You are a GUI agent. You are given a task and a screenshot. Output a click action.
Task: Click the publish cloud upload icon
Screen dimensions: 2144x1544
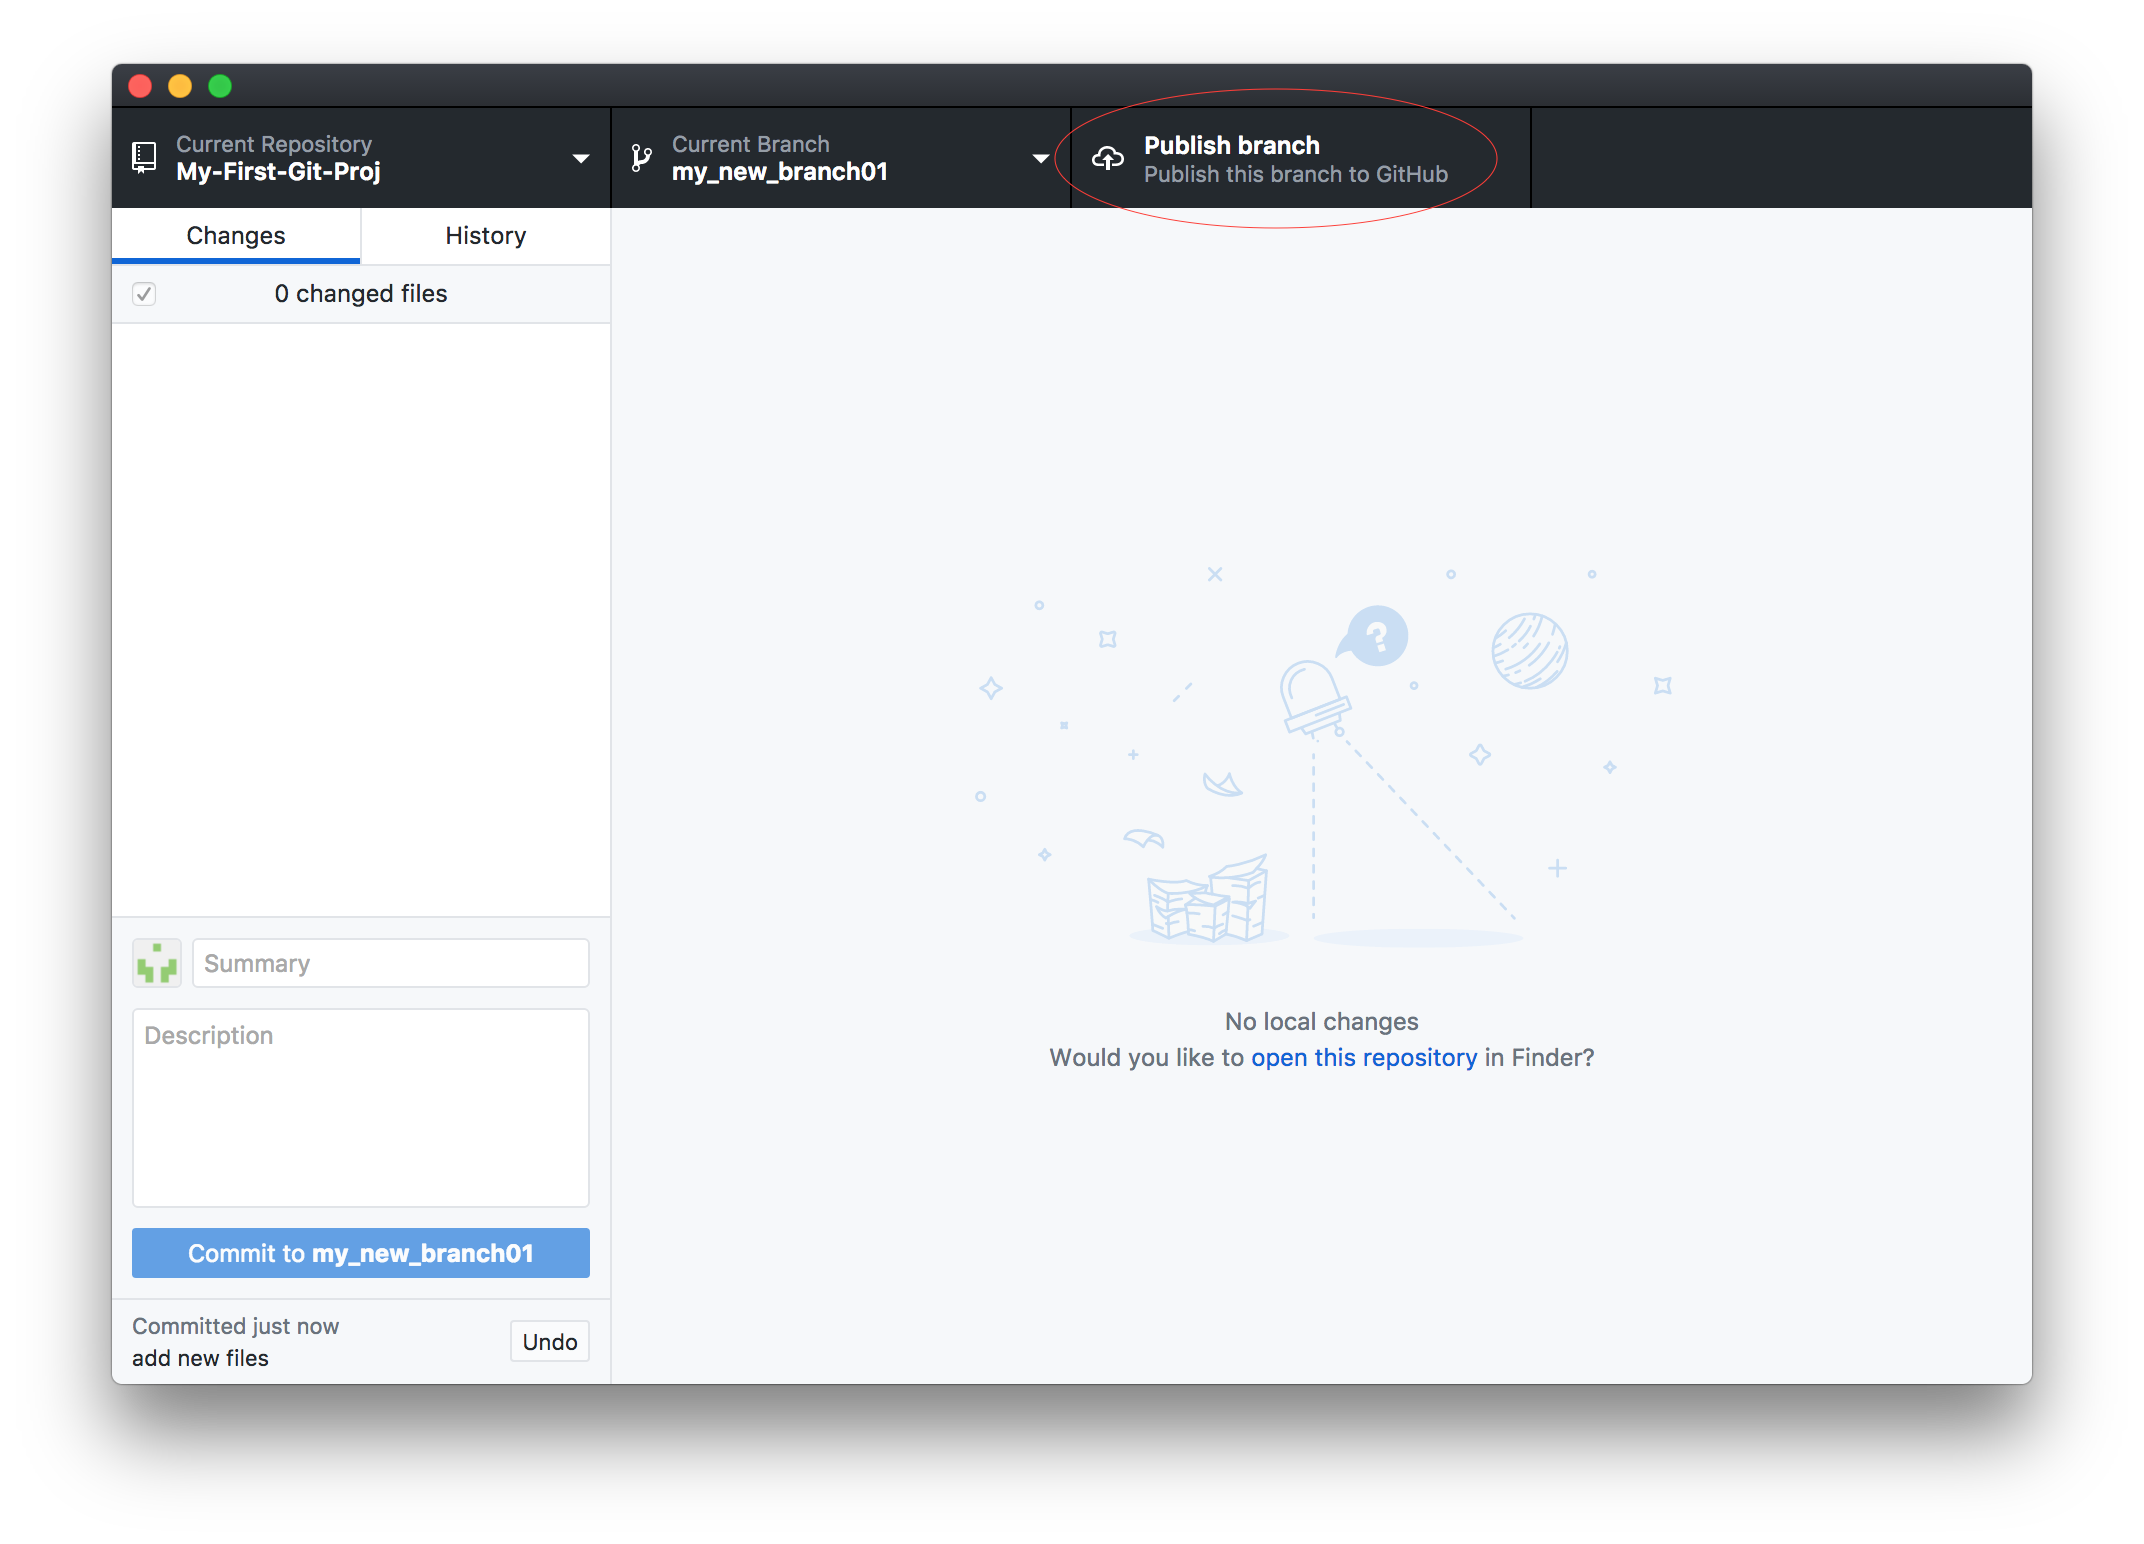1107,158
